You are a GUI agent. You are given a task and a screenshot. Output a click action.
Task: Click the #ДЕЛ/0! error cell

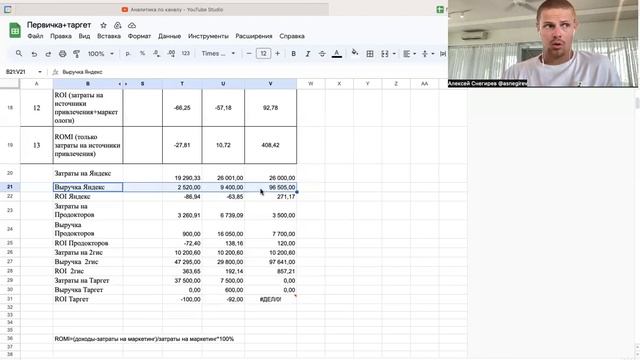(271, 299)
